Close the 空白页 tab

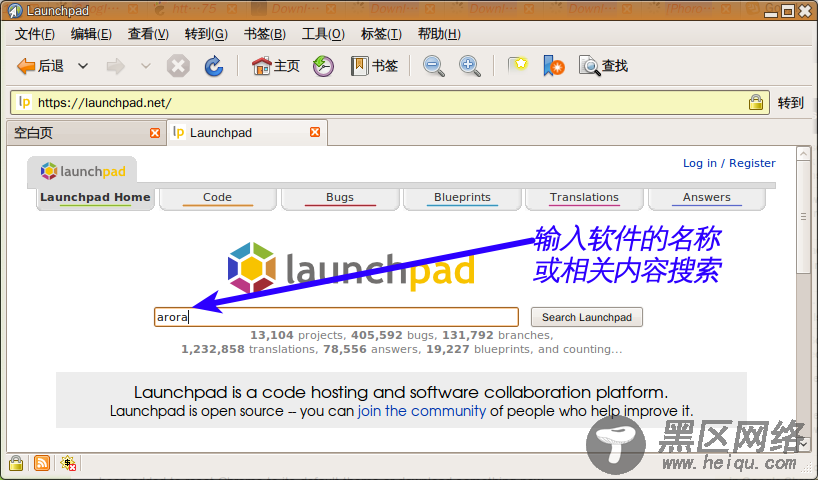click(155, 133)
